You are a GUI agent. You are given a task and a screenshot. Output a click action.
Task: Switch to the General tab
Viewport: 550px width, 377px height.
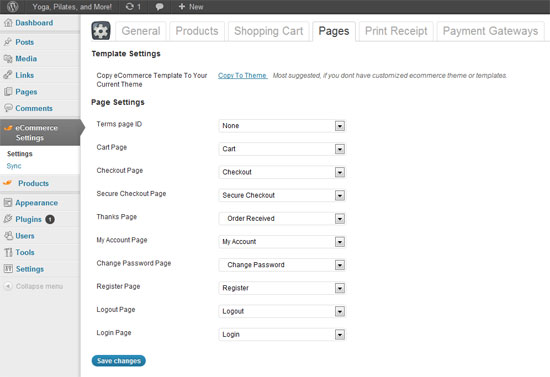(141, 31)
